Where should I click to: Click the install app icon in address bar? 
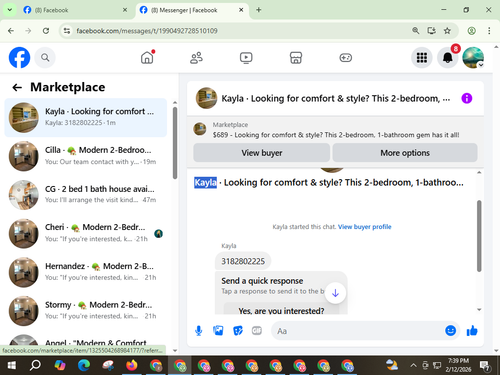tap(431, 31)
